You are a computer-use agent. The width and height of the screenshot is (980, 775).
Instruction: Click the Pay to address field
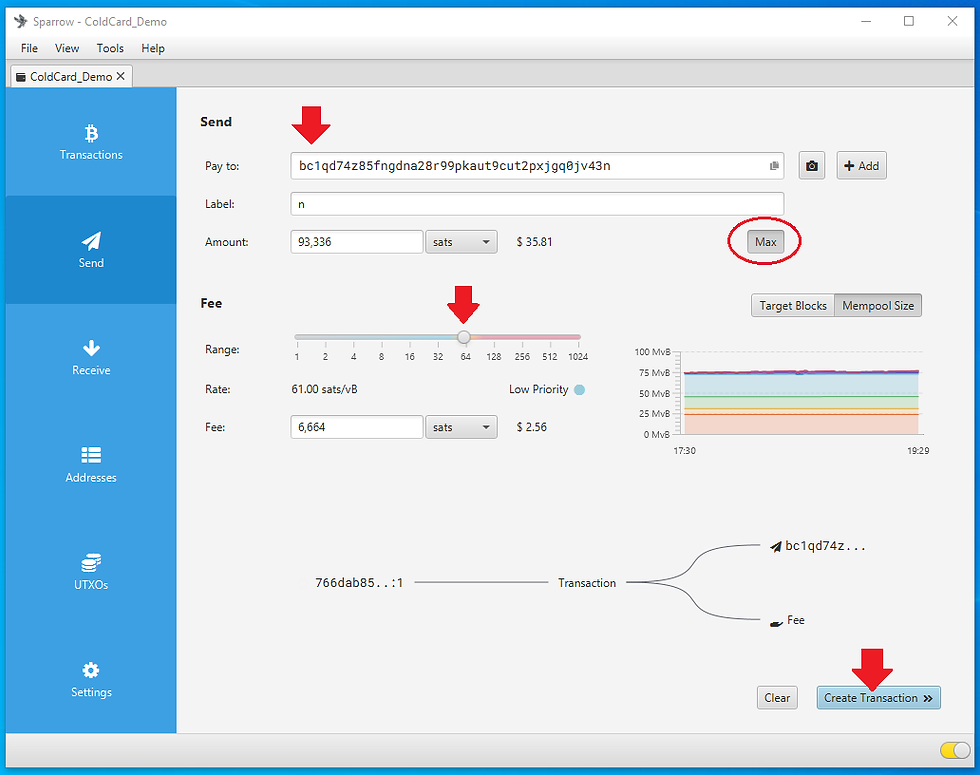tap(537, 166)
